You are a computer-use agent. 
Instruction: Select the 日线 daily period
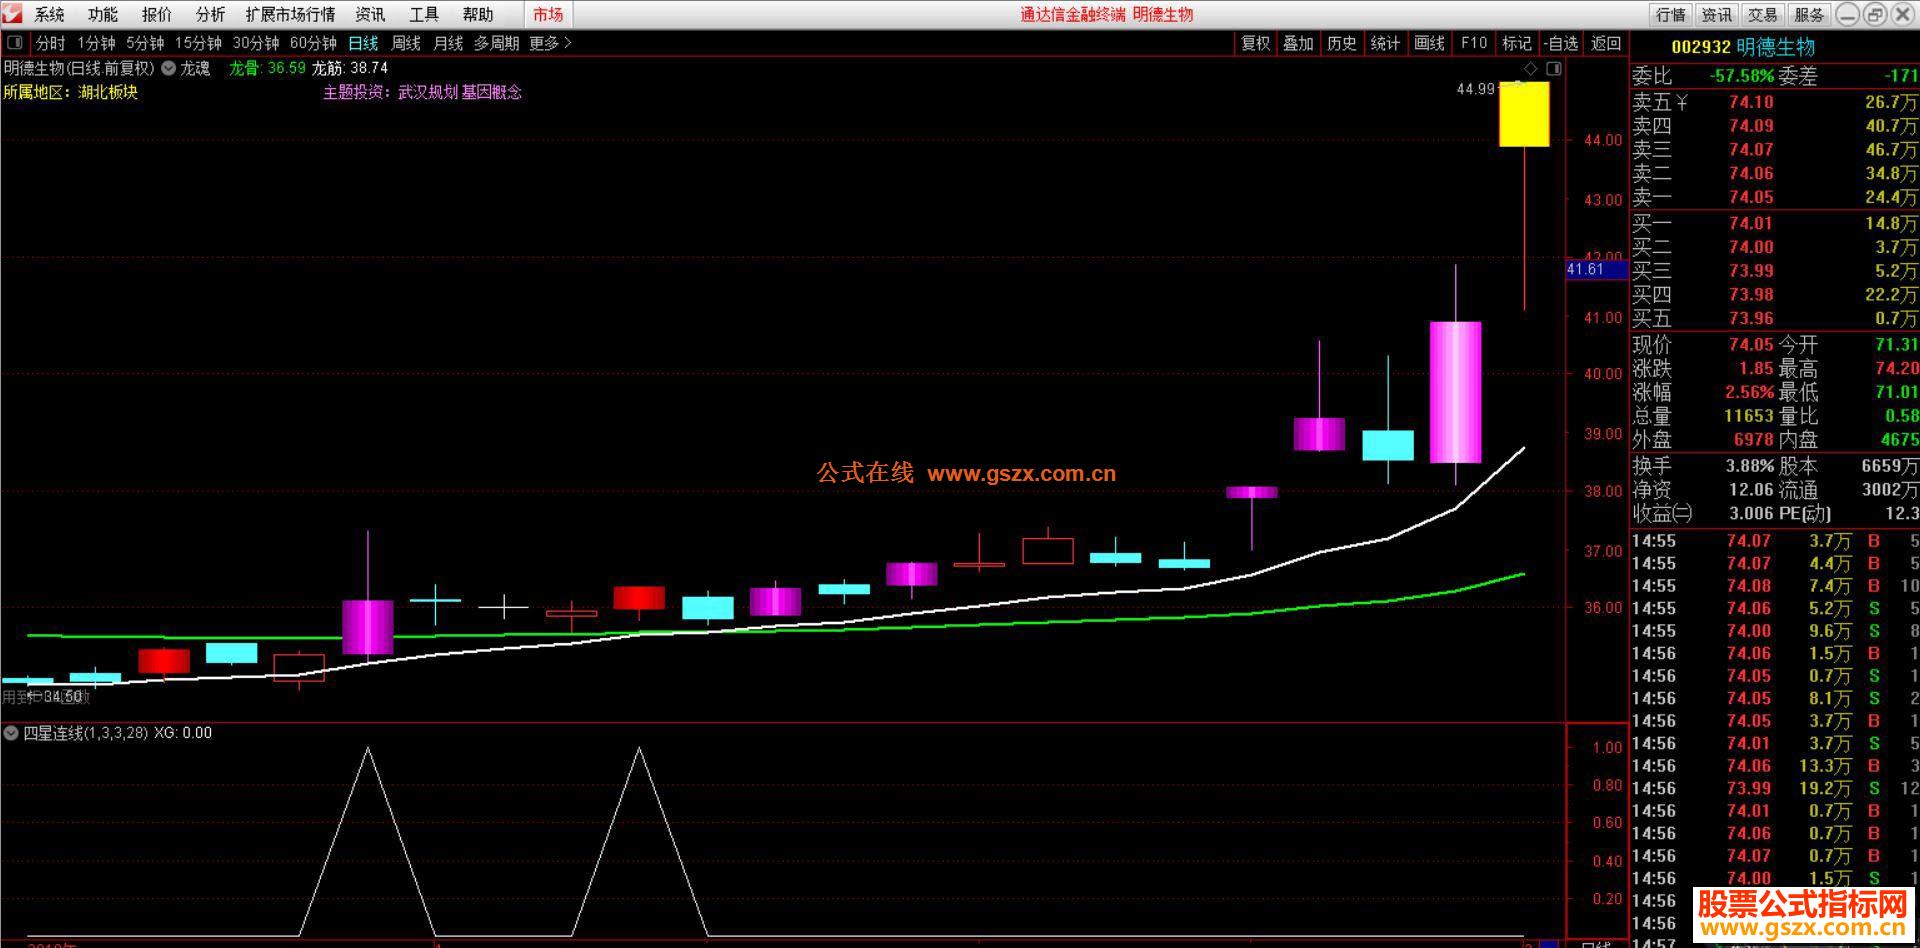[x=363, y=43]
